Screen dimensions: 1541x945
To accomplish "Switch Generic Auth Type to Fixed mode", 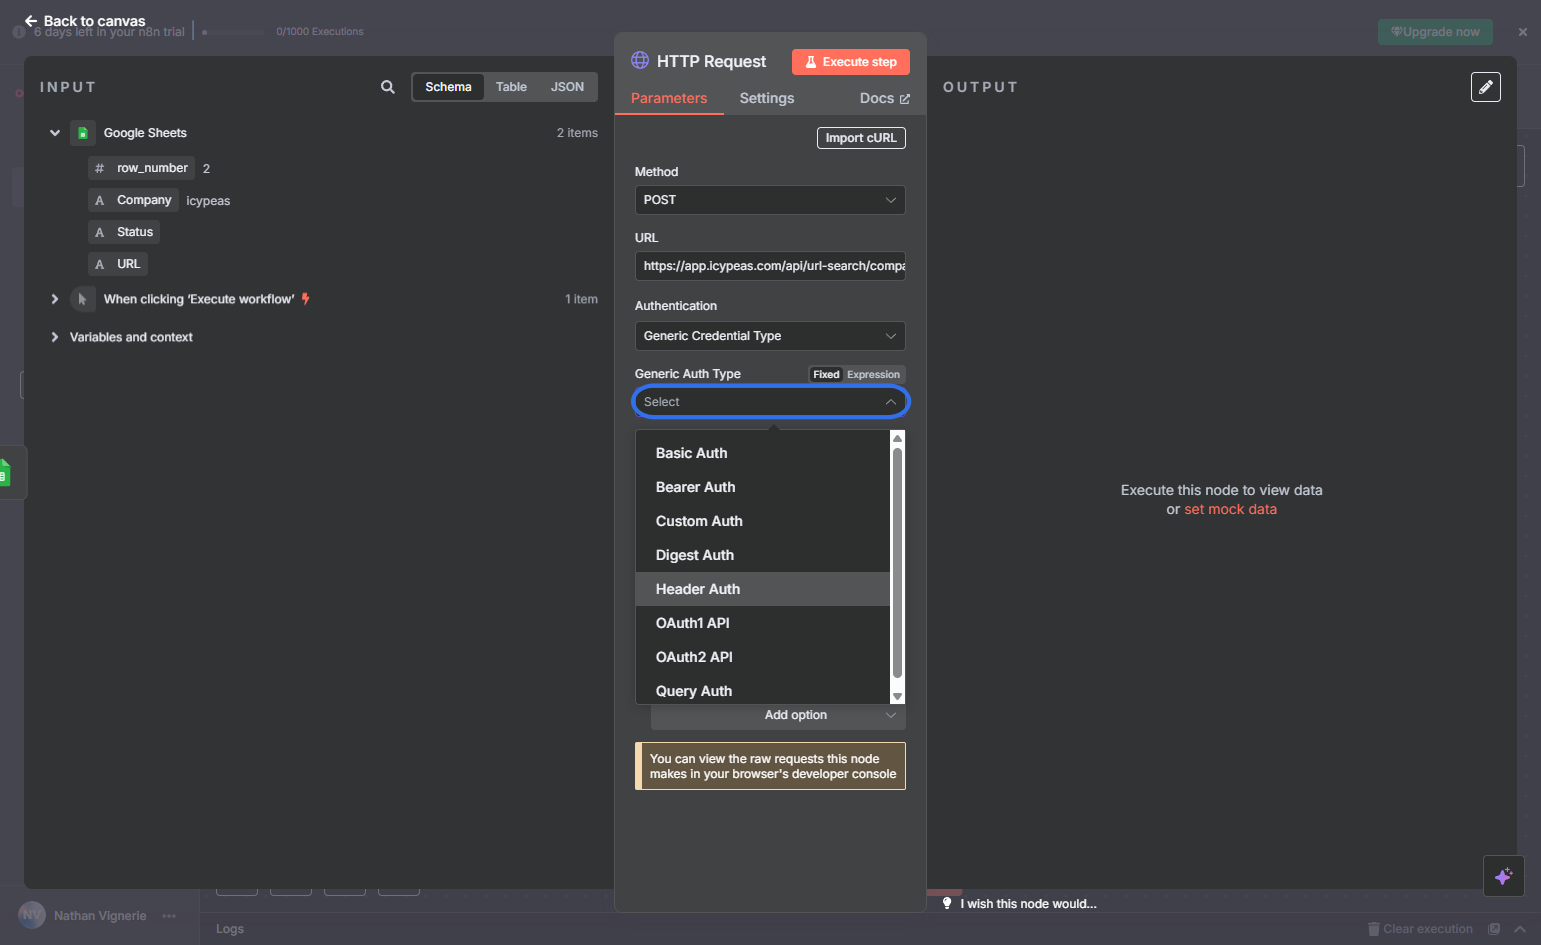I will tap(826, 375).
